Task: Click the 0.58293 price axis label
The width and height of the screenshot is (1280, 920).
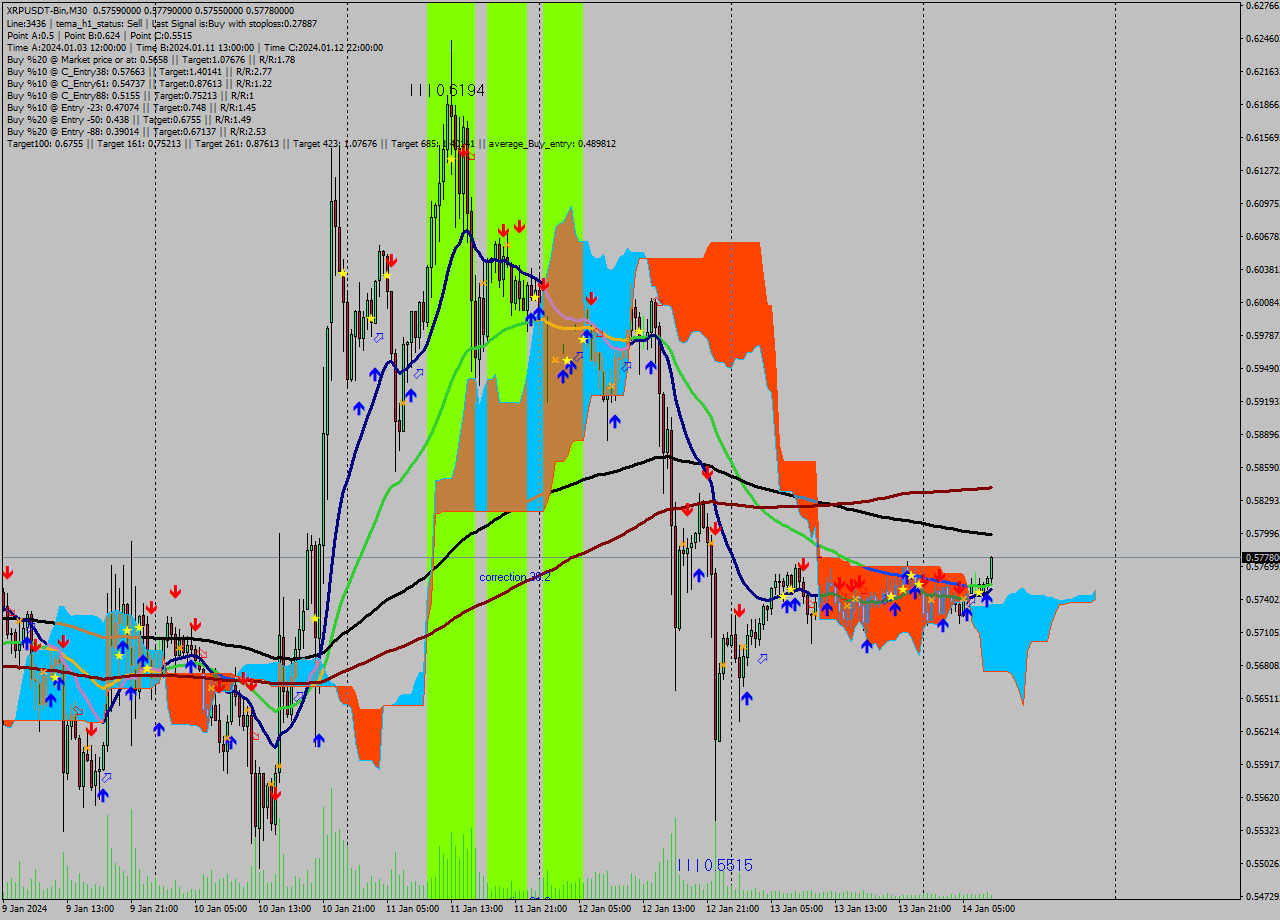Action: point(1262,501)
